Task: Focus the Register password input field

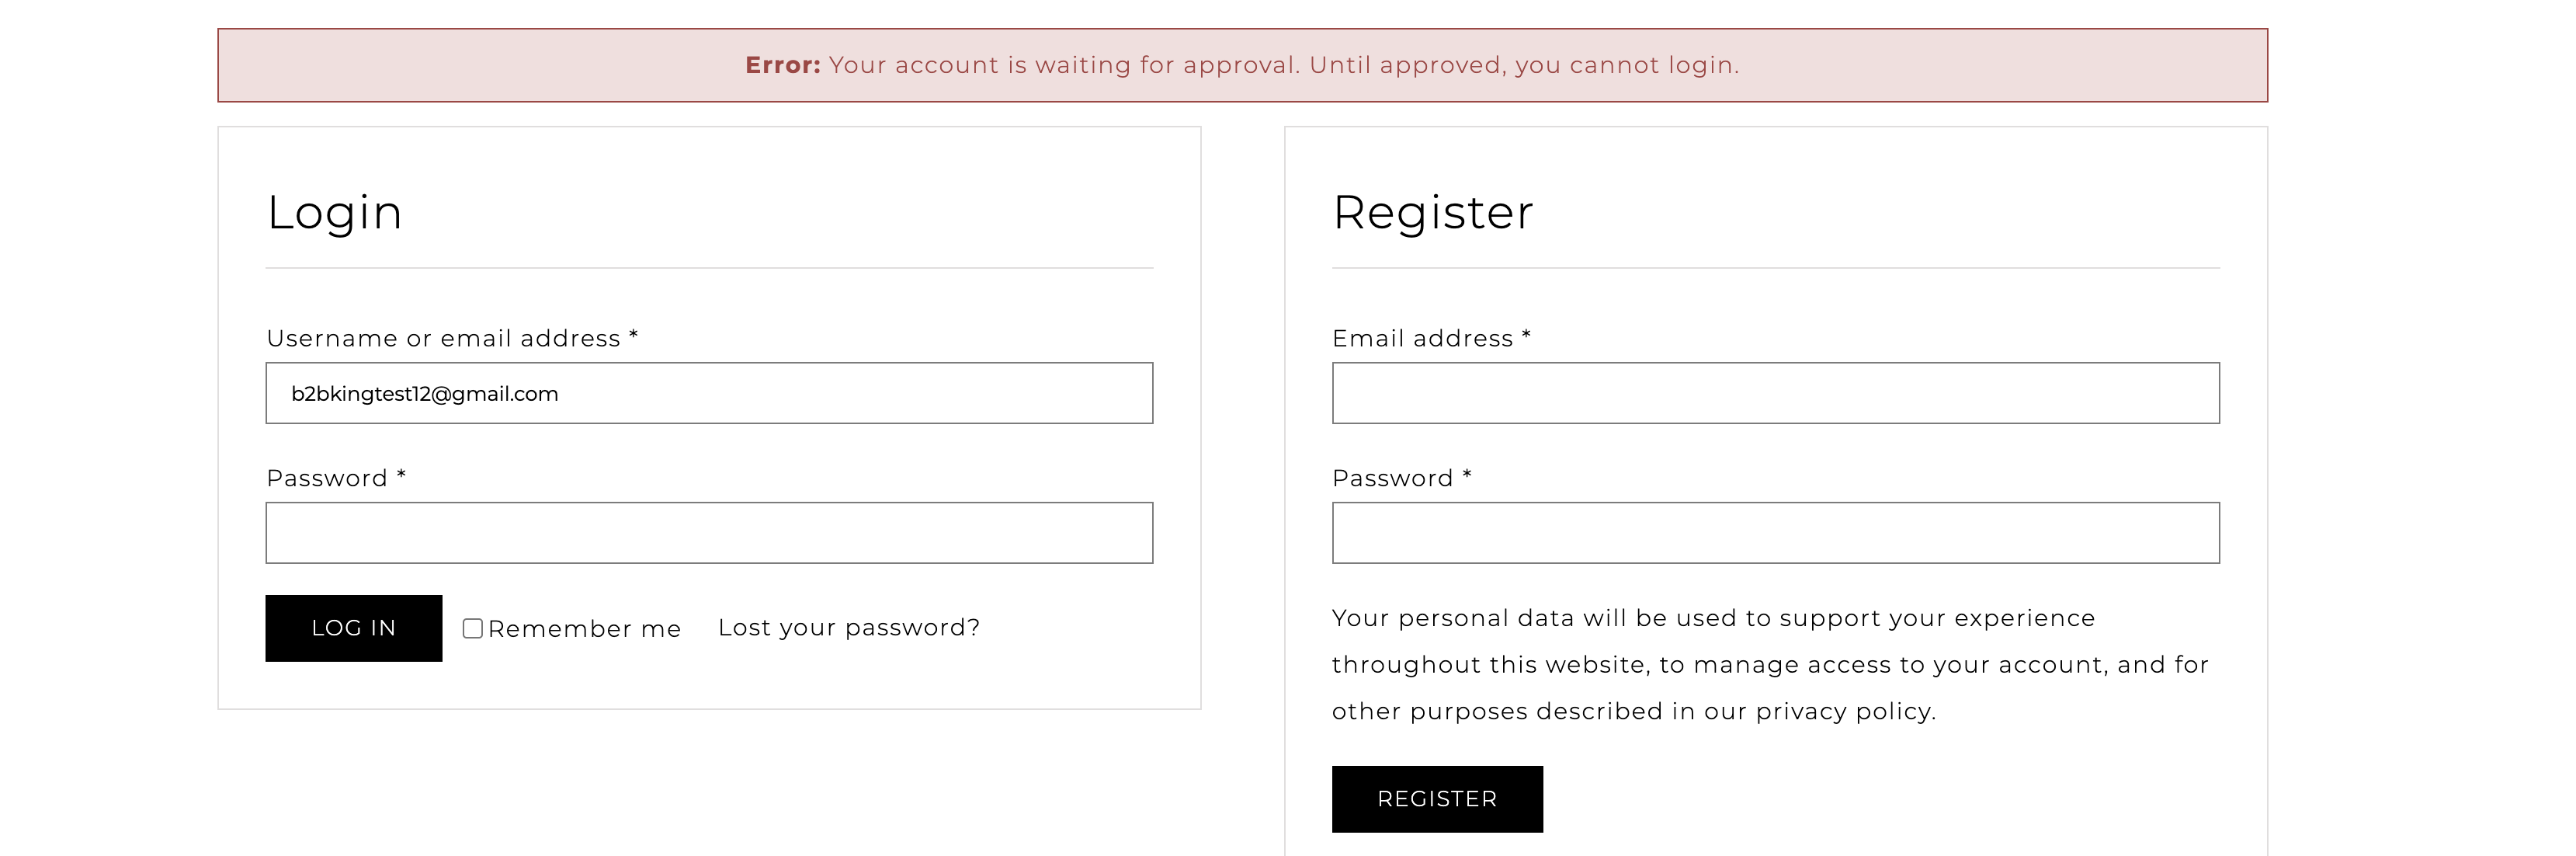Action: coord(1775,533)
